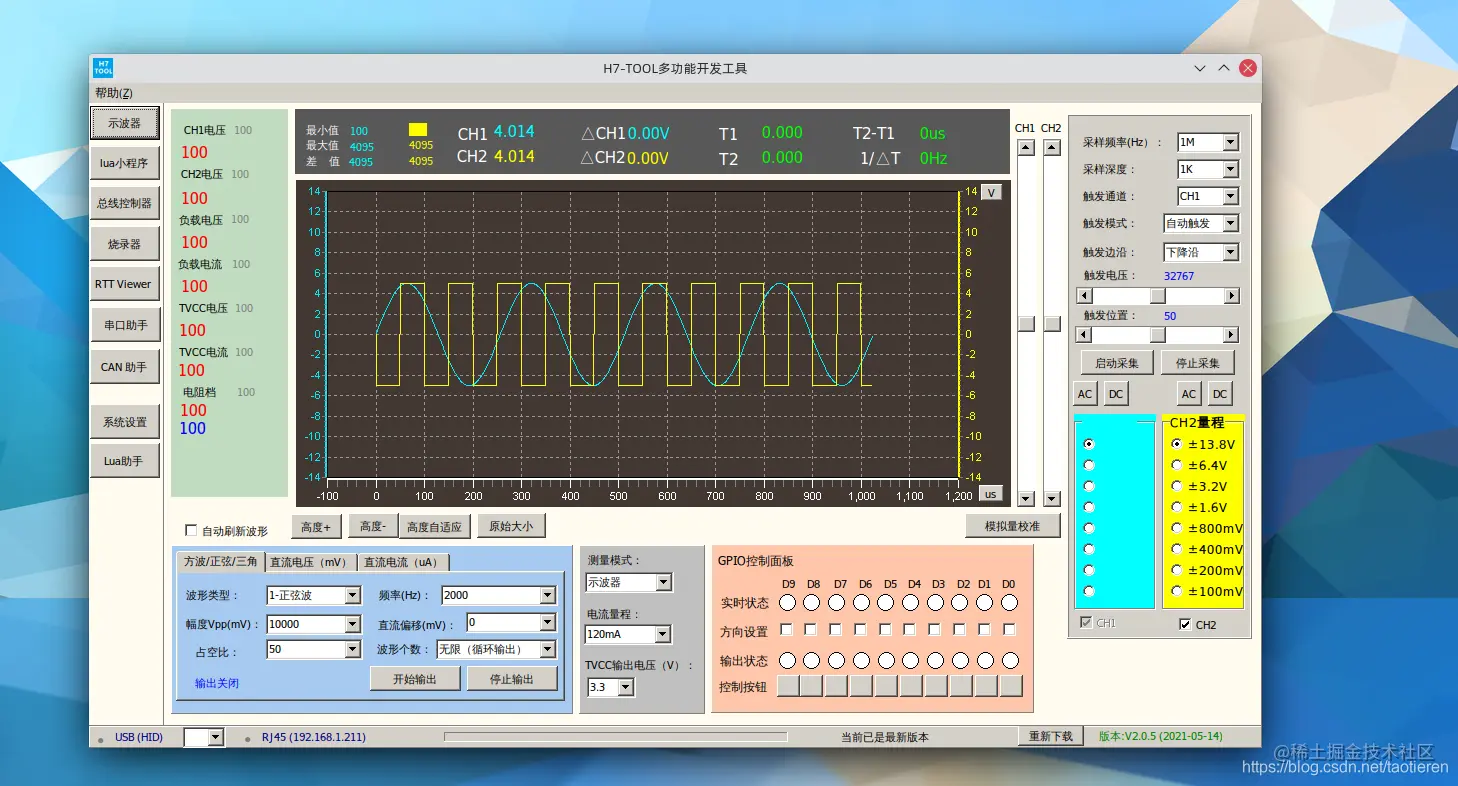1458x786 pixels.
Task: Open CAN 助手 in left sidebar
Action: [x=125, y=367]
